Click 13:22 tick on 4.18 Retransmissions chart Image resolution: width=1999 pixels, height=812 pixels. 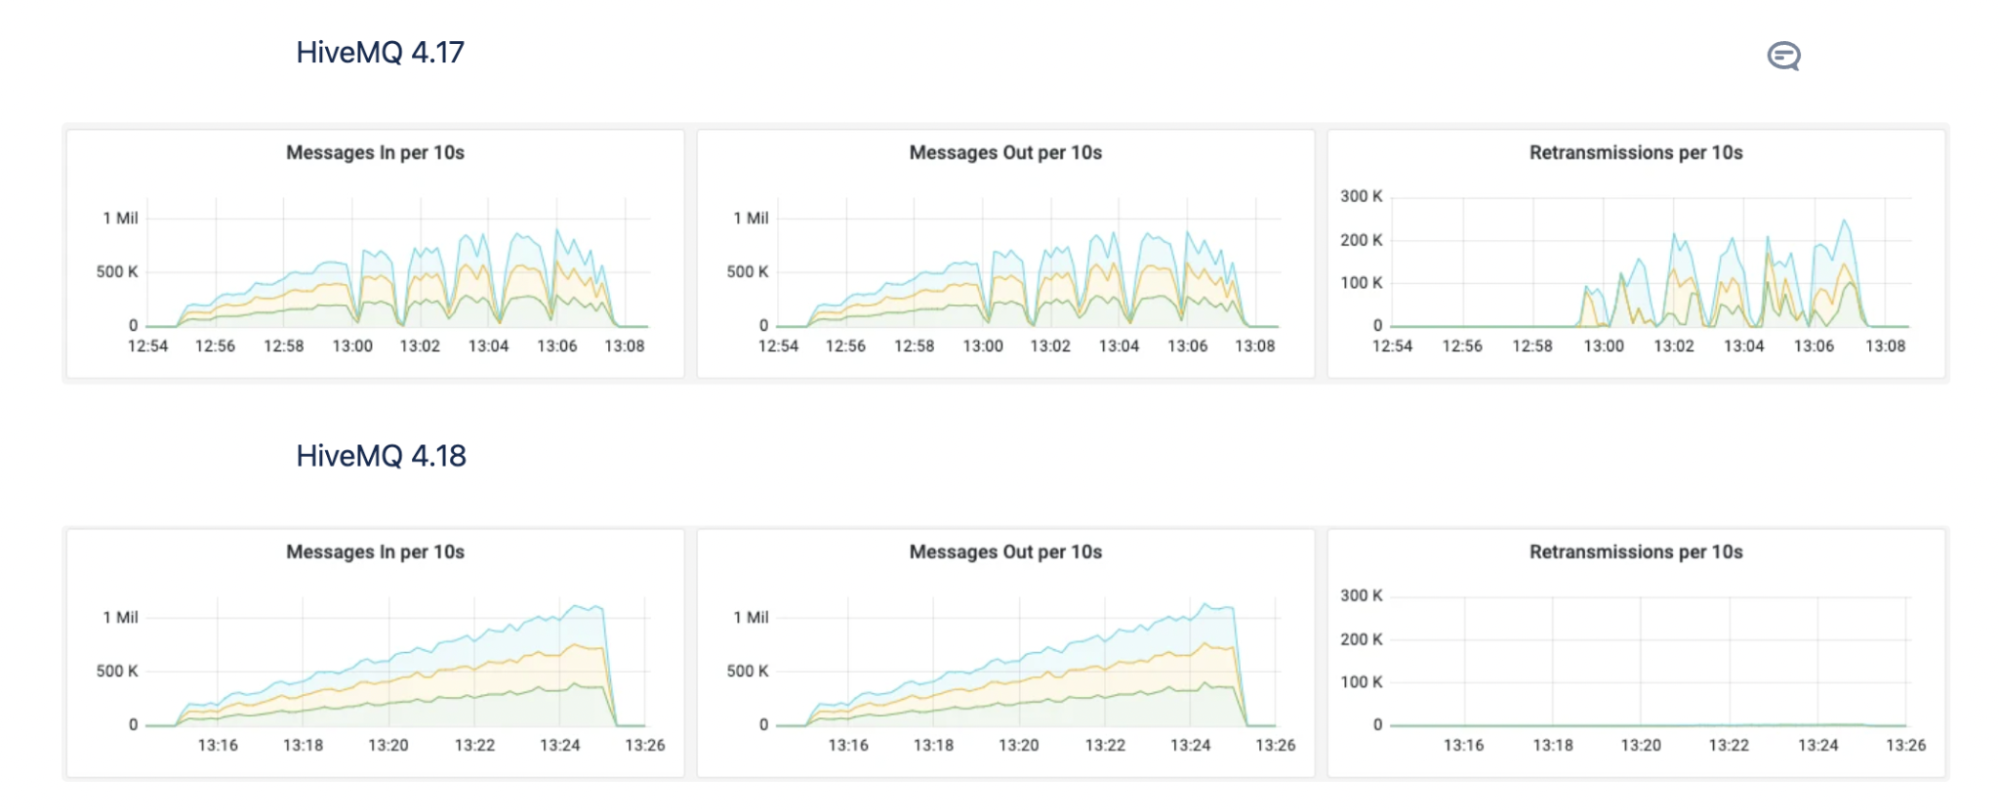tap(1729, 745)
